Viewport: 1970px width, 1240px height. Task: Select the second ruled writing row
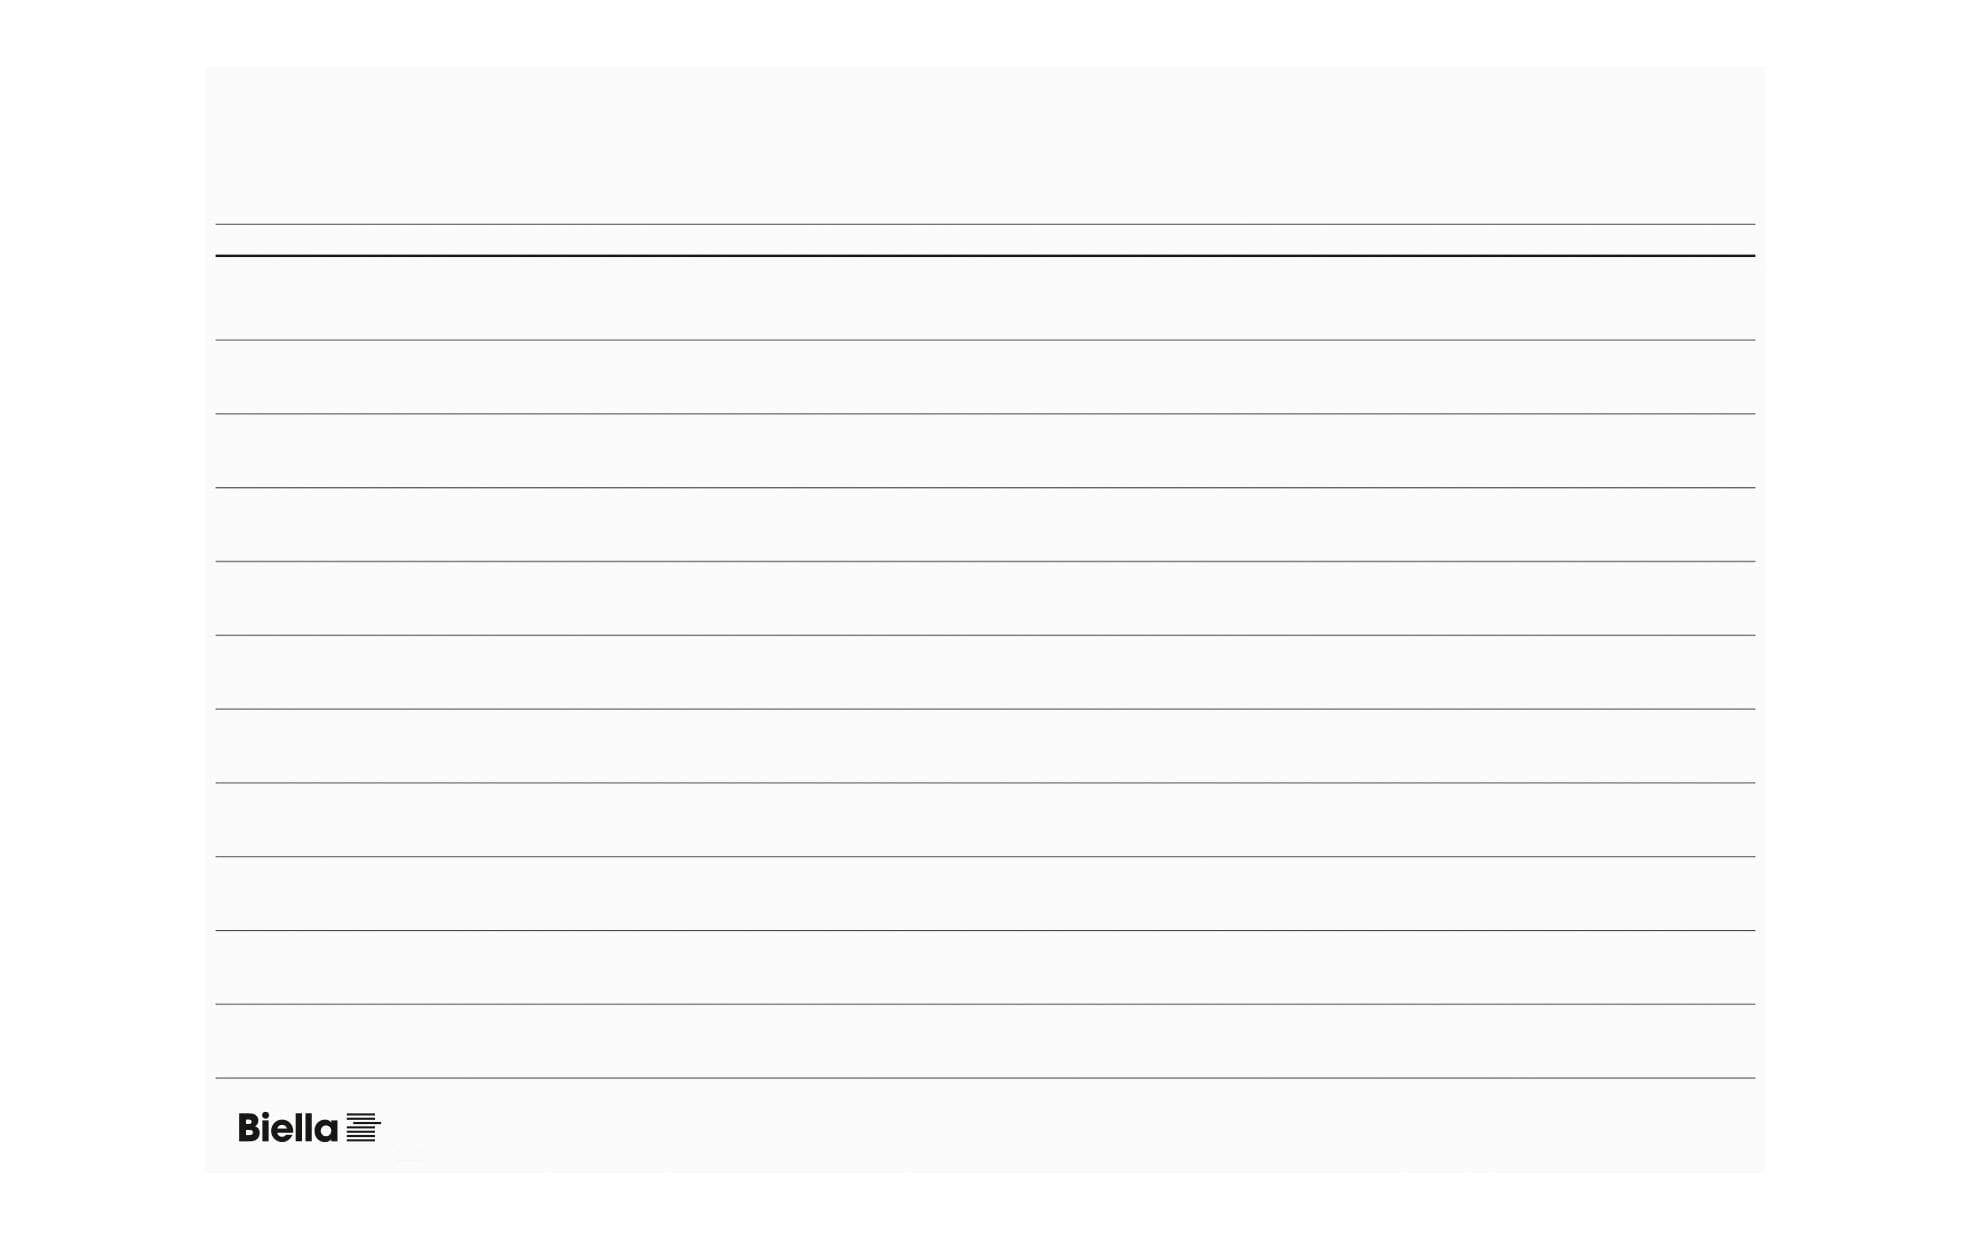[x=985, y=377]
